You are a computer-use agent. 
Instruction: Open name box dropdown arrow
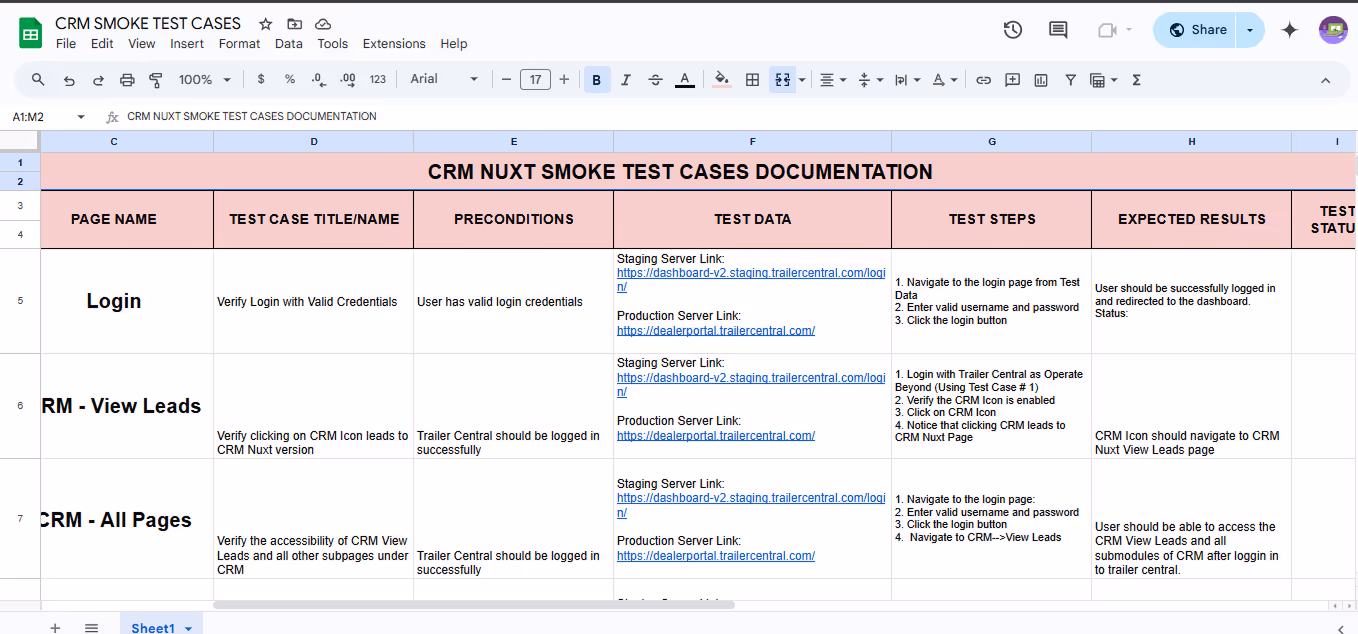click(81, 117)
